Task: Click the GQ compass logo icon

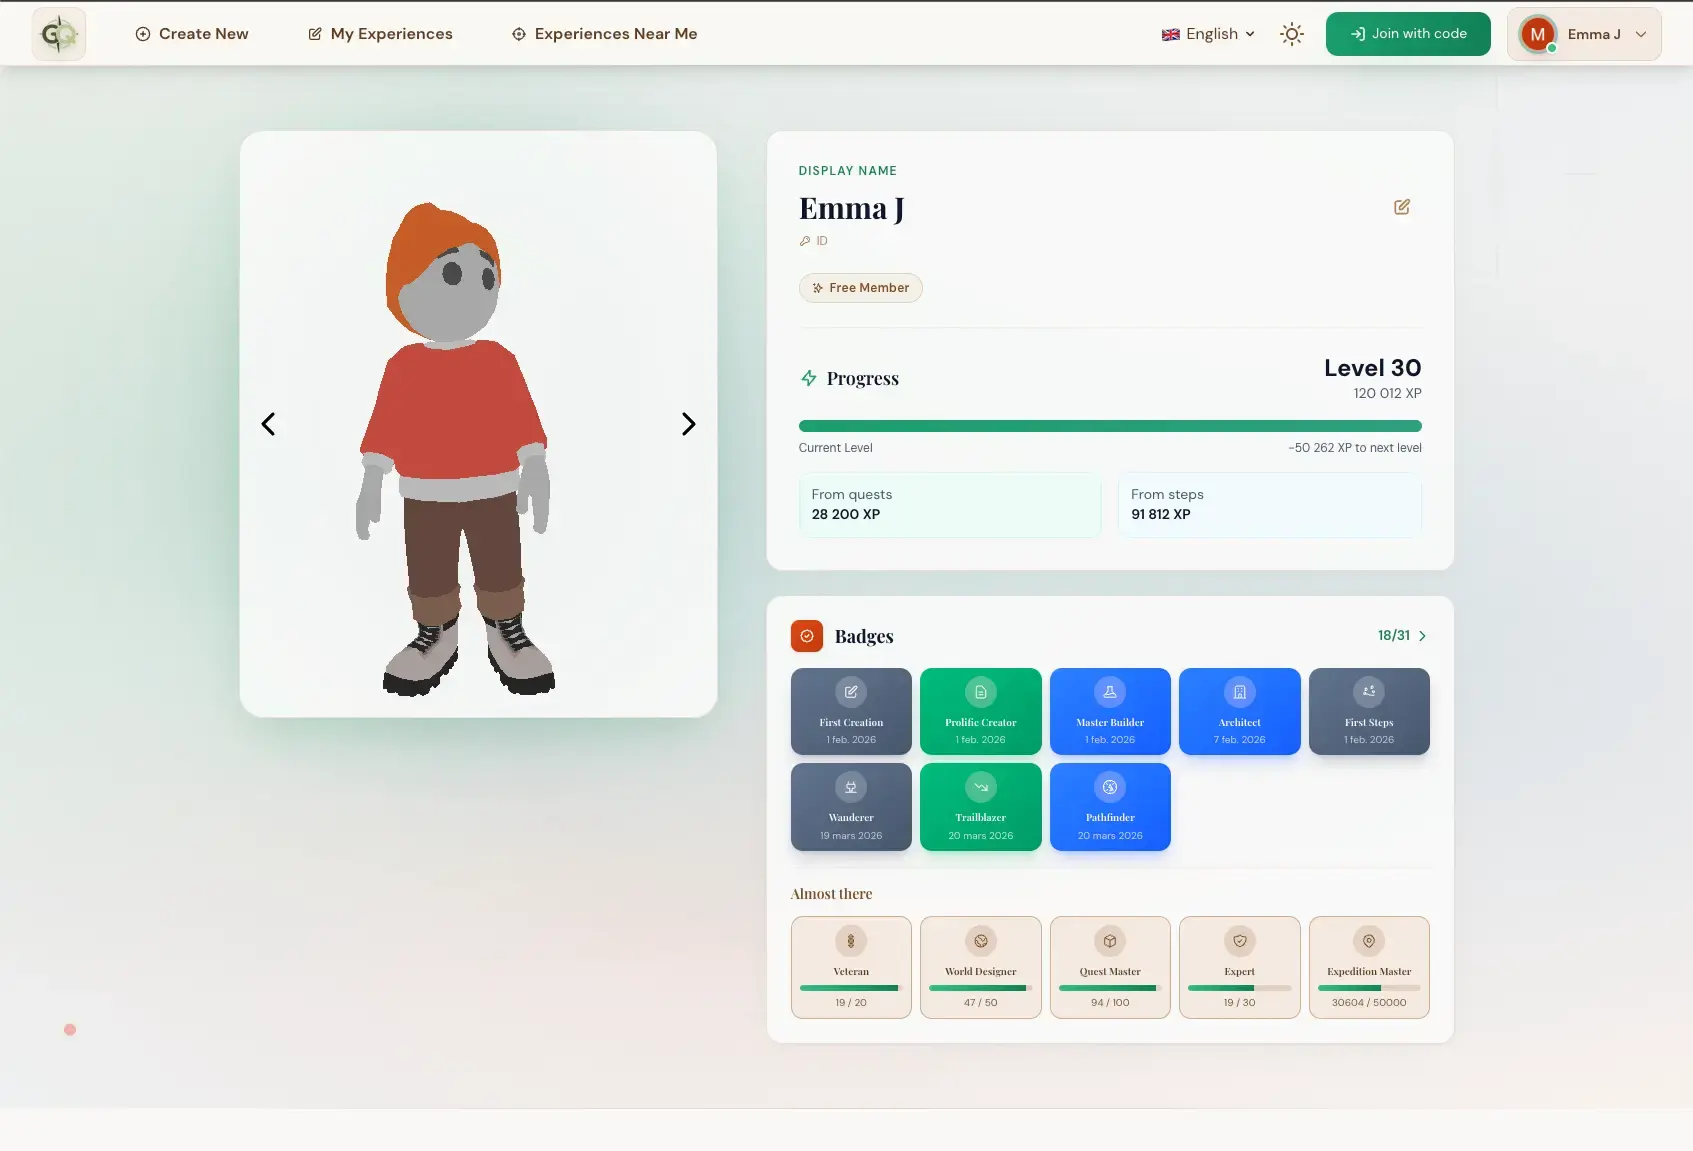Action: (x=59, y=35)
